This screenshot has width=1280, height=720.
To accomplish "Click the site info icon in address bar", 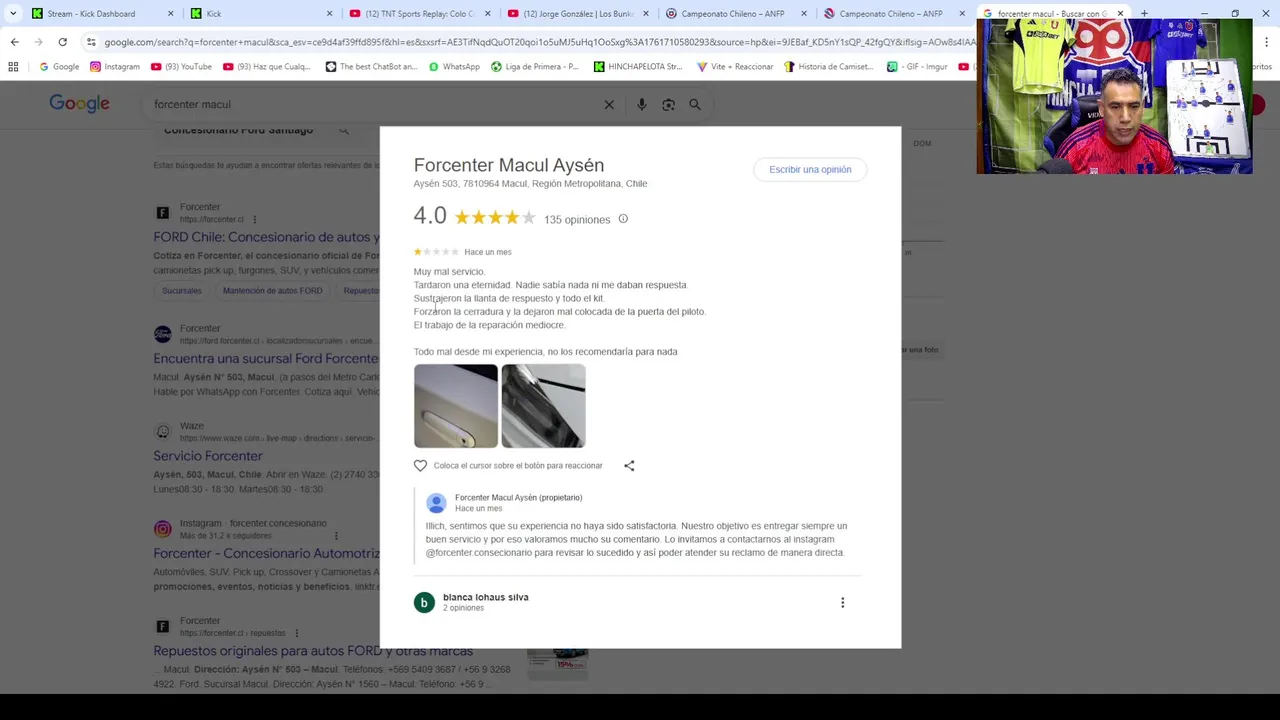I will tap(91, 42).
